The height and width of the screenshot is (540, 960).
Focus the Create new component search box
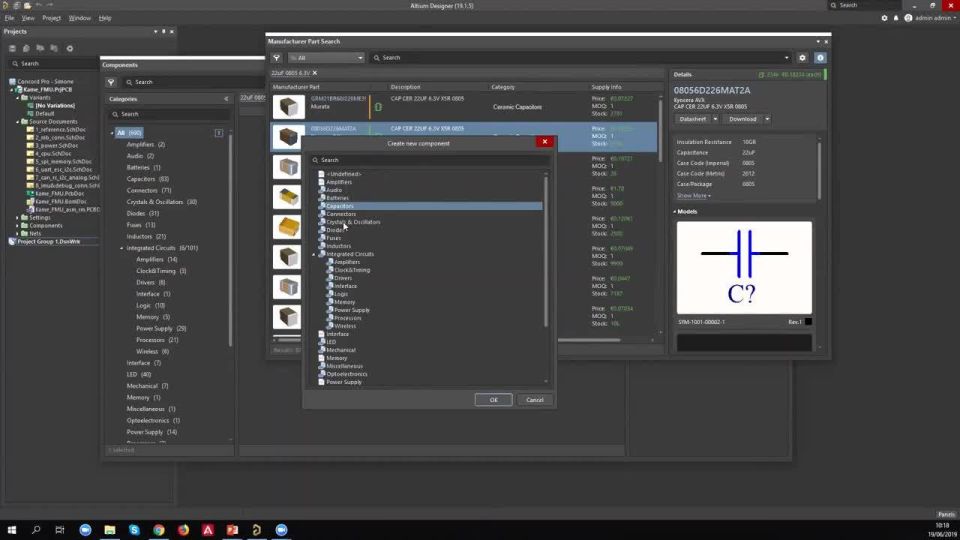click(x=429, y=160)
